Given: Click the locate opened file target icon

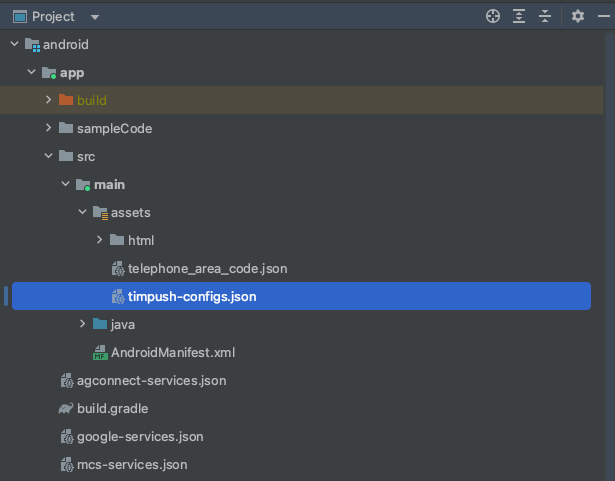Looking at the screenshot, I should coord(492,16).
